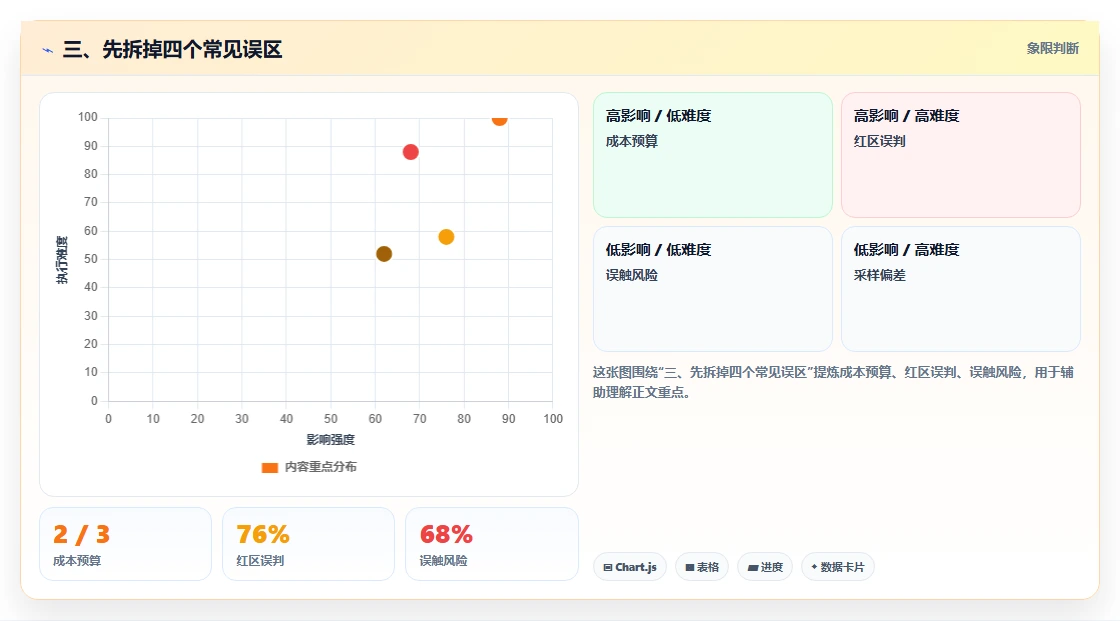Click the icon inside the Chart.js tag

pos(608,567)
